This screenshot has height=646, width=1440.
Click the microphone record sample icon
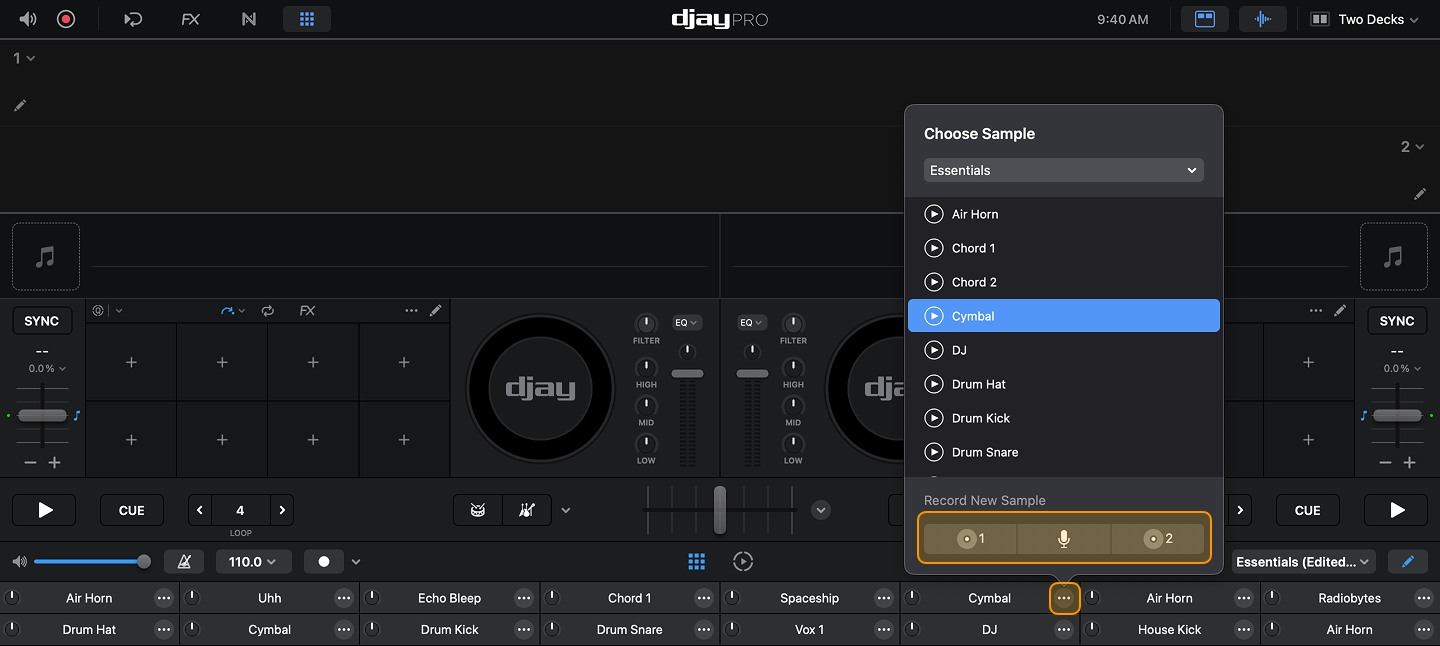point(1063,539)
